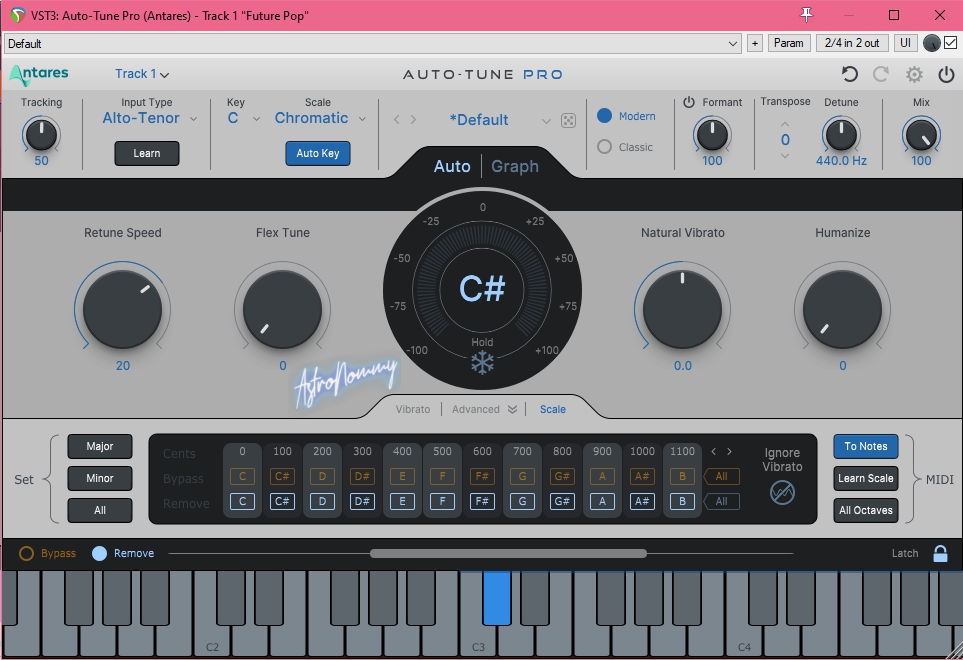The height and width of the screenshot is (660, 963).
Task: Toggle the Formant power button
Action: click(689, 102)
